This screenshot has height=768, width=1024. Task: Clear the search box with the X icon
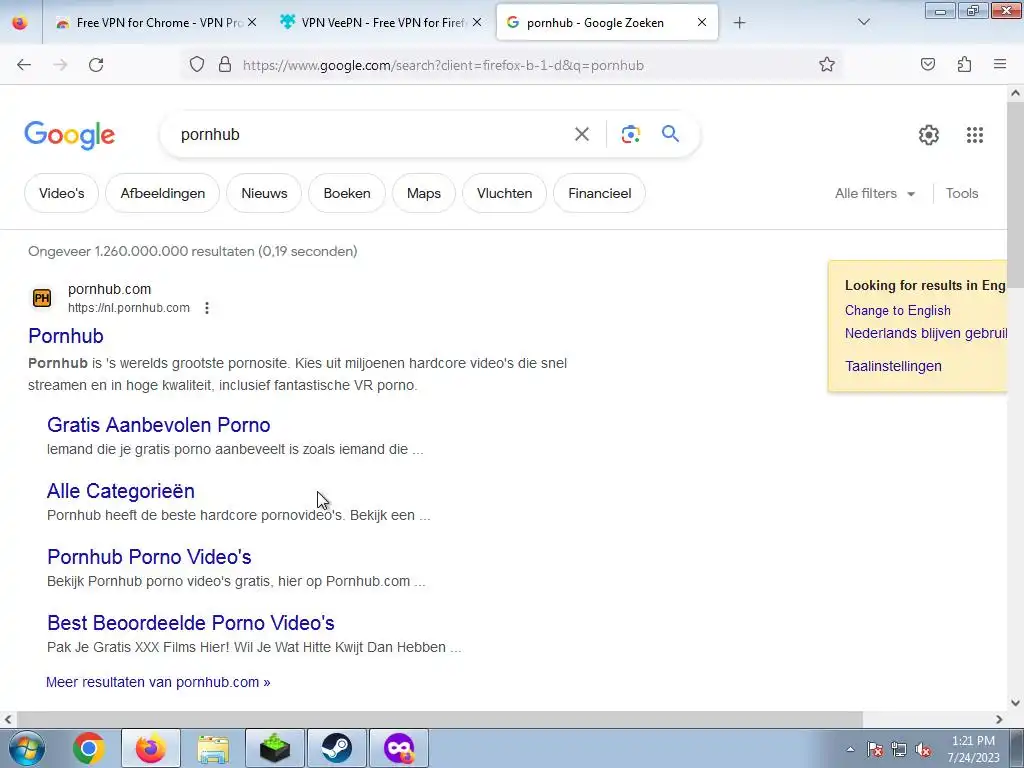click(581, 135)
